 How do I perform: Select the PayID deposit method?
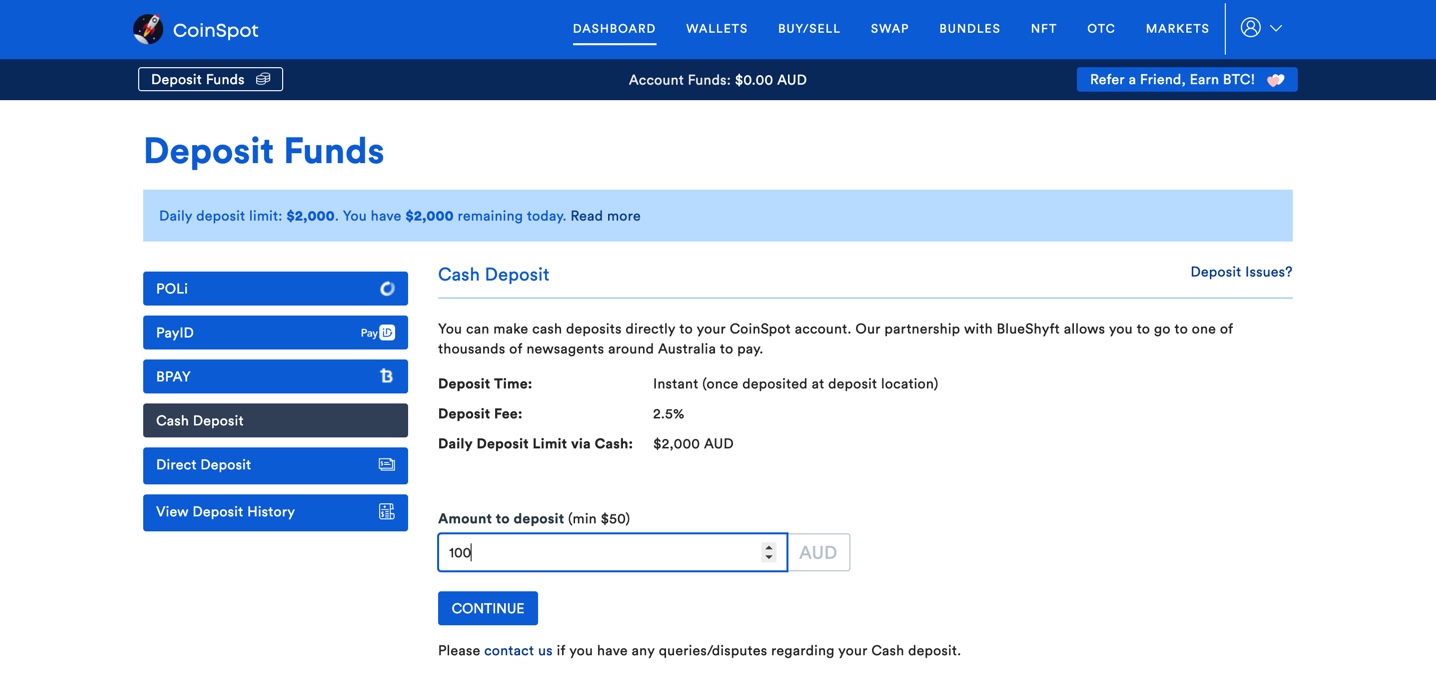[275, 332]
